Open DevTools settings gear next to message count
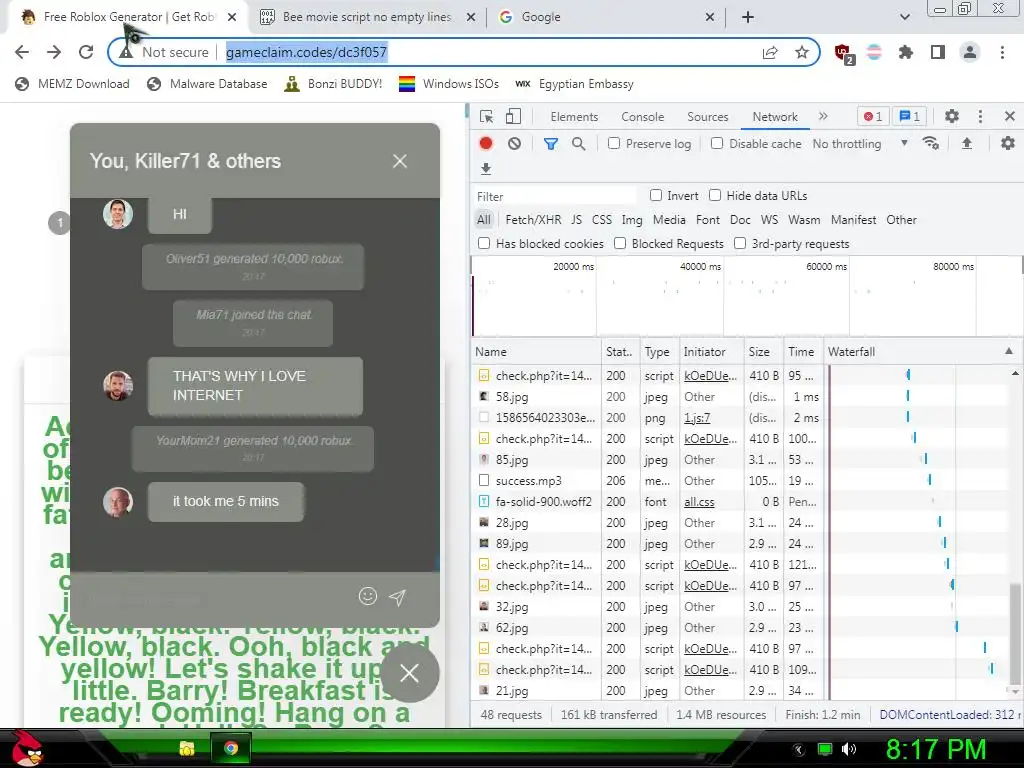1024x768 pixels. tap(952, 116)
